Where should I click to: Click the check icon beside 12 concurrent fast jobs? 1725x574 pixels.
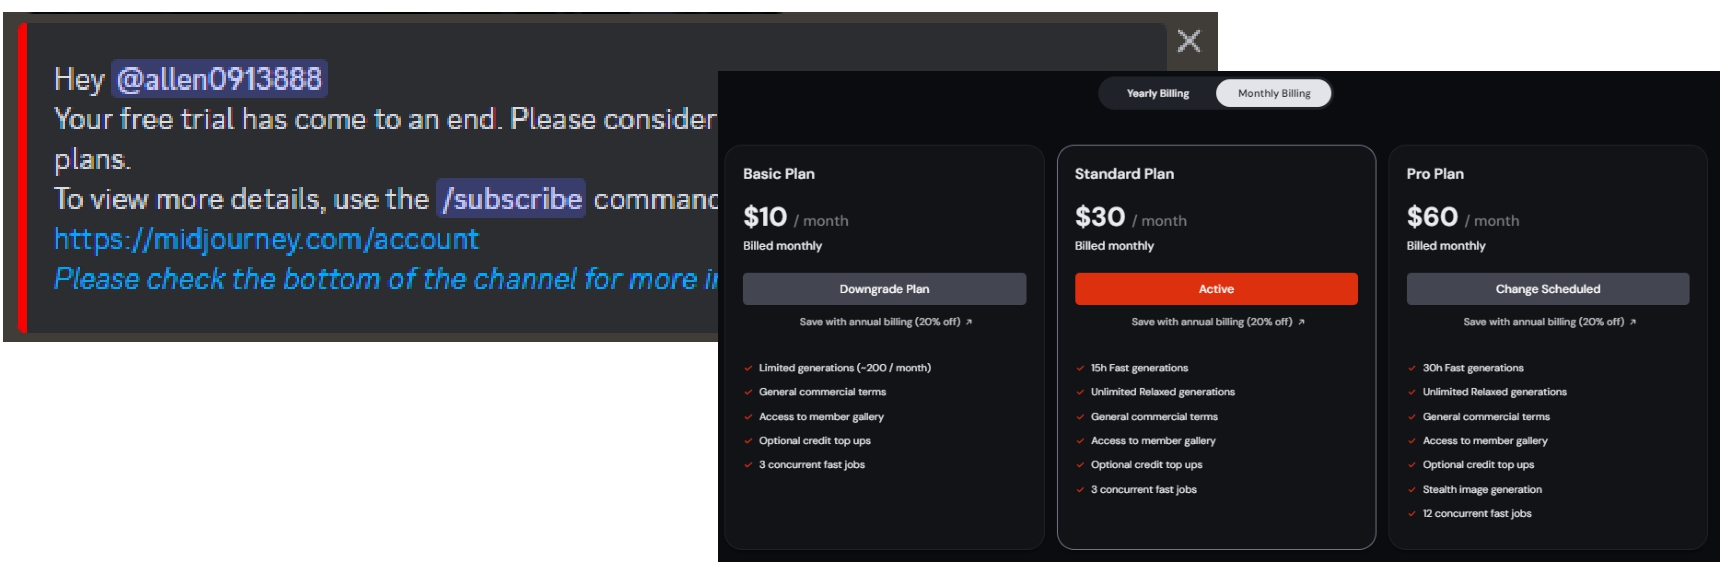(1412, 514)
